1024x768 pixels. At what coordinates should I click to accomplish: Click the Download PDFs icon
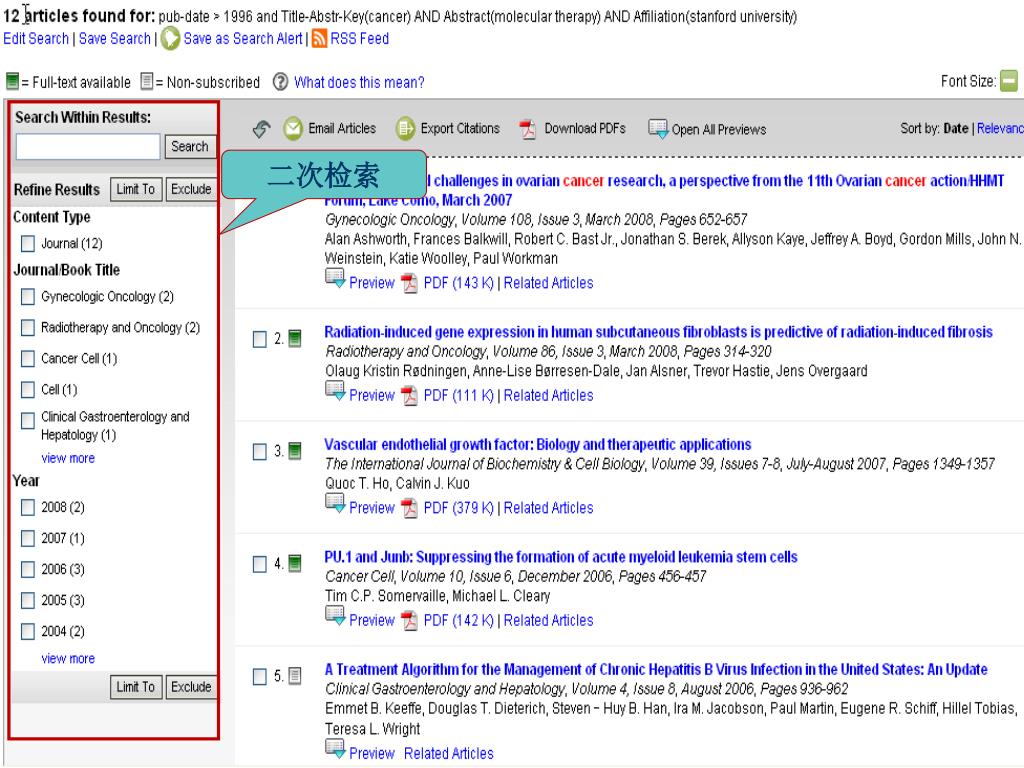point(527,129)
